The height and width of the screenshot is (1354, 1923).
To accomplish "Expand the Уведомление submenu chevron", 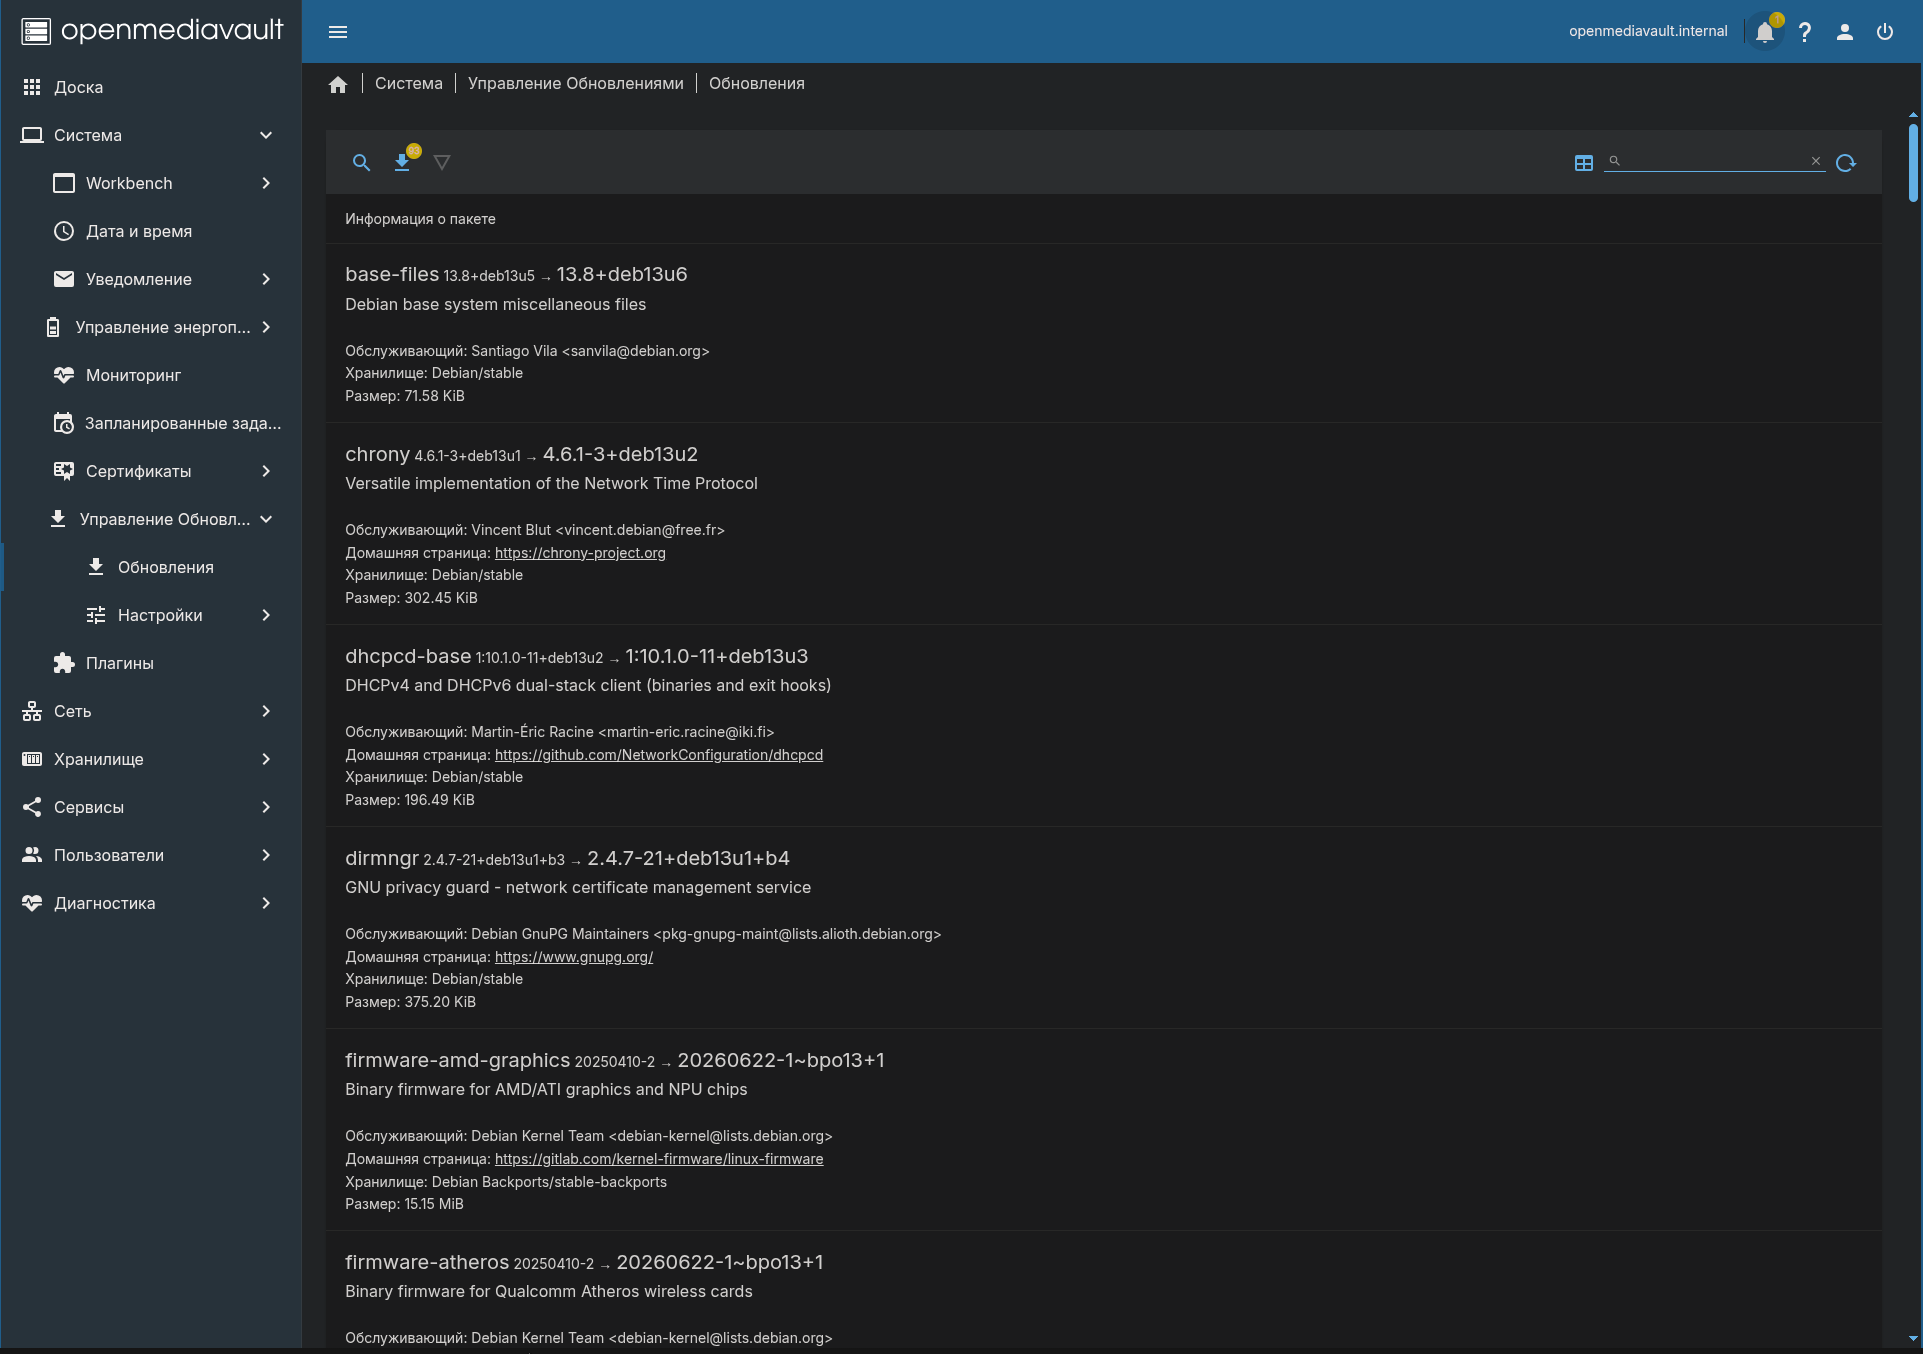I will click(x=266, y=279).
